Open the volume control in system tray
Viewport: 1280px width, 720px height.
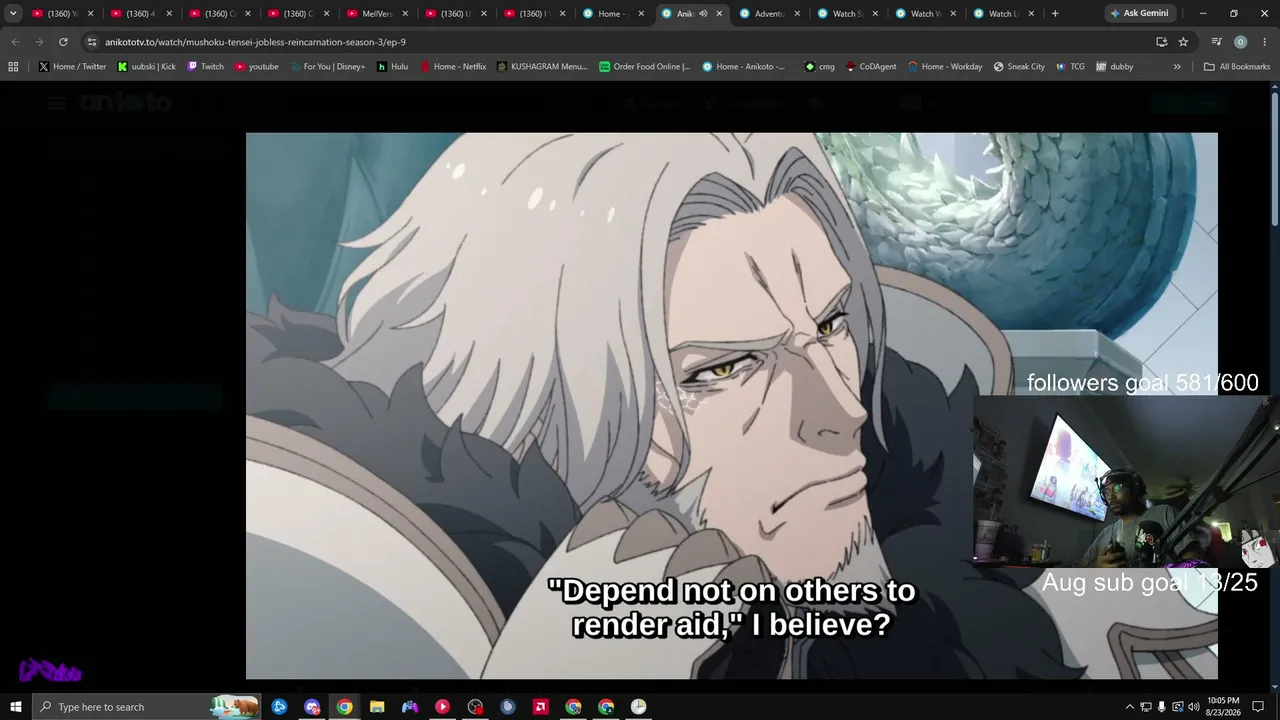pyautogui.click(x=1193, y=707)
